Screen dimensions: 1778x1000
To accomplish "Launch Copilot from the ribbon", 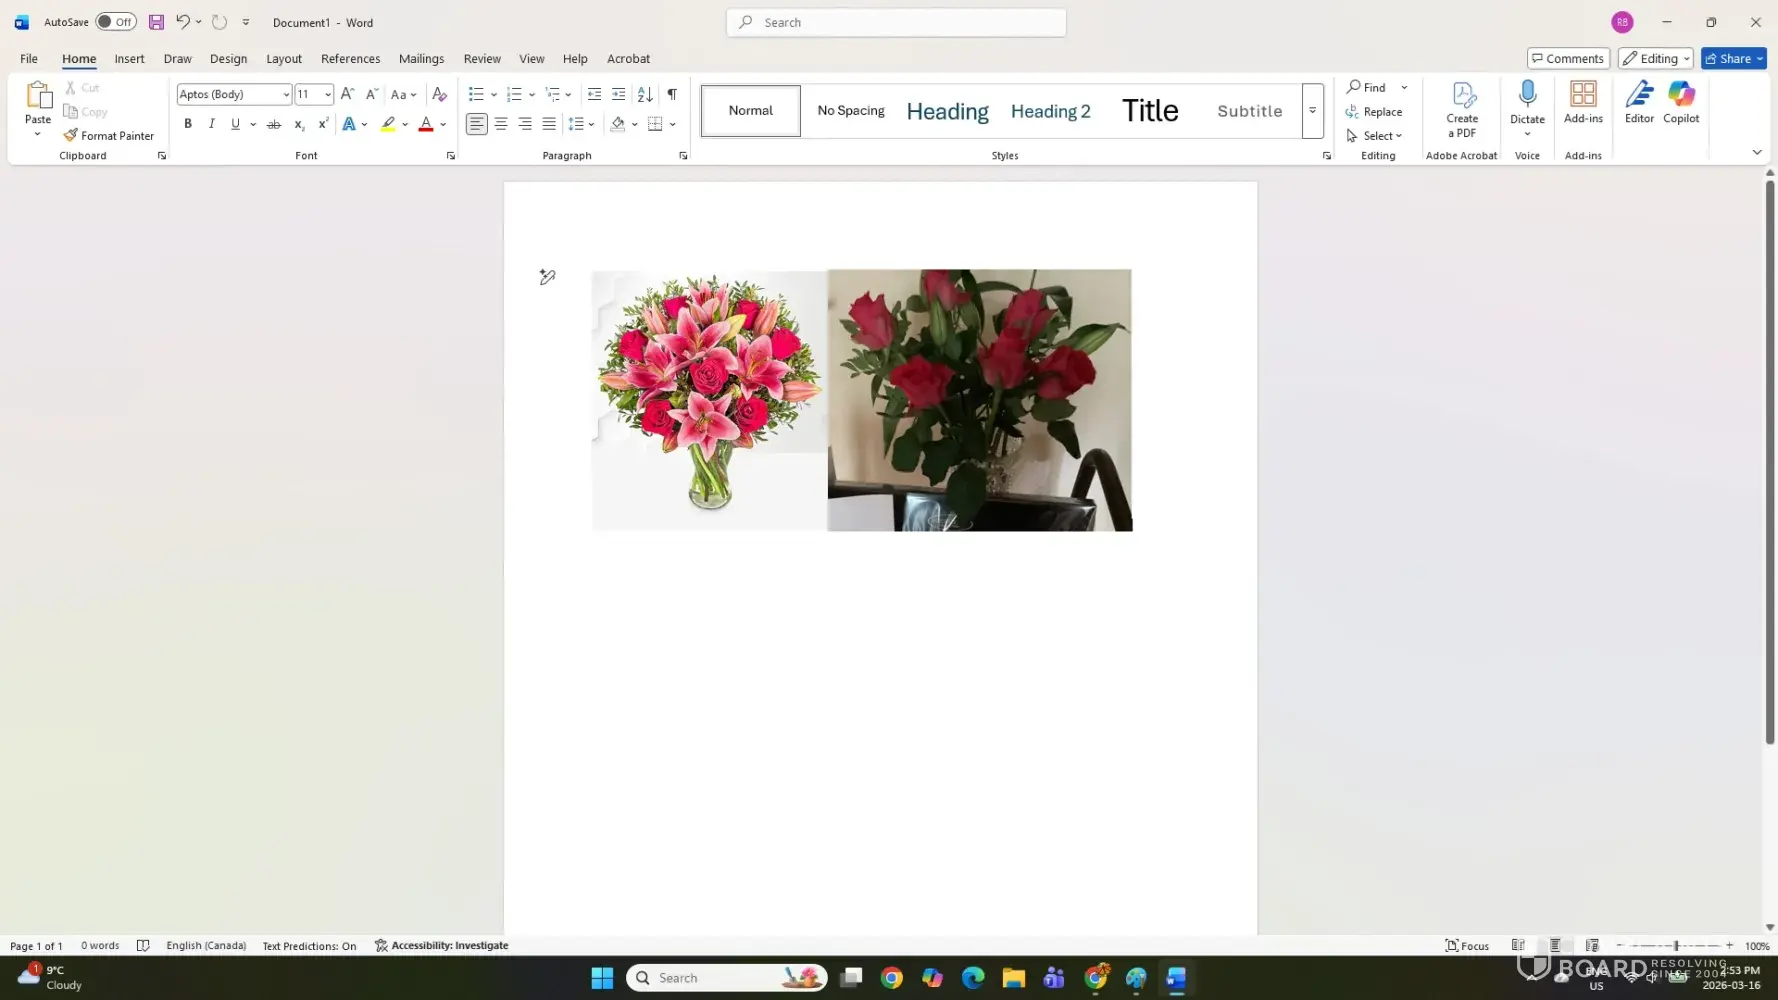I will tap(1681, 103).
